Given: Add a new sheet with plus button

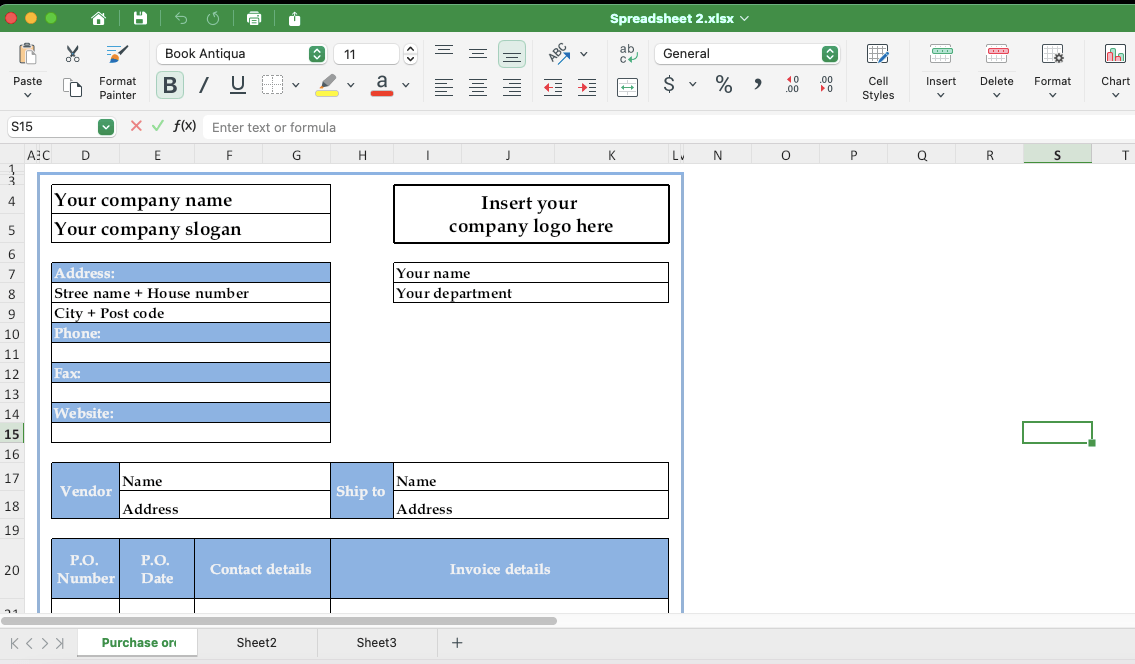Looking at the screenshot, I should pos(457,642).
